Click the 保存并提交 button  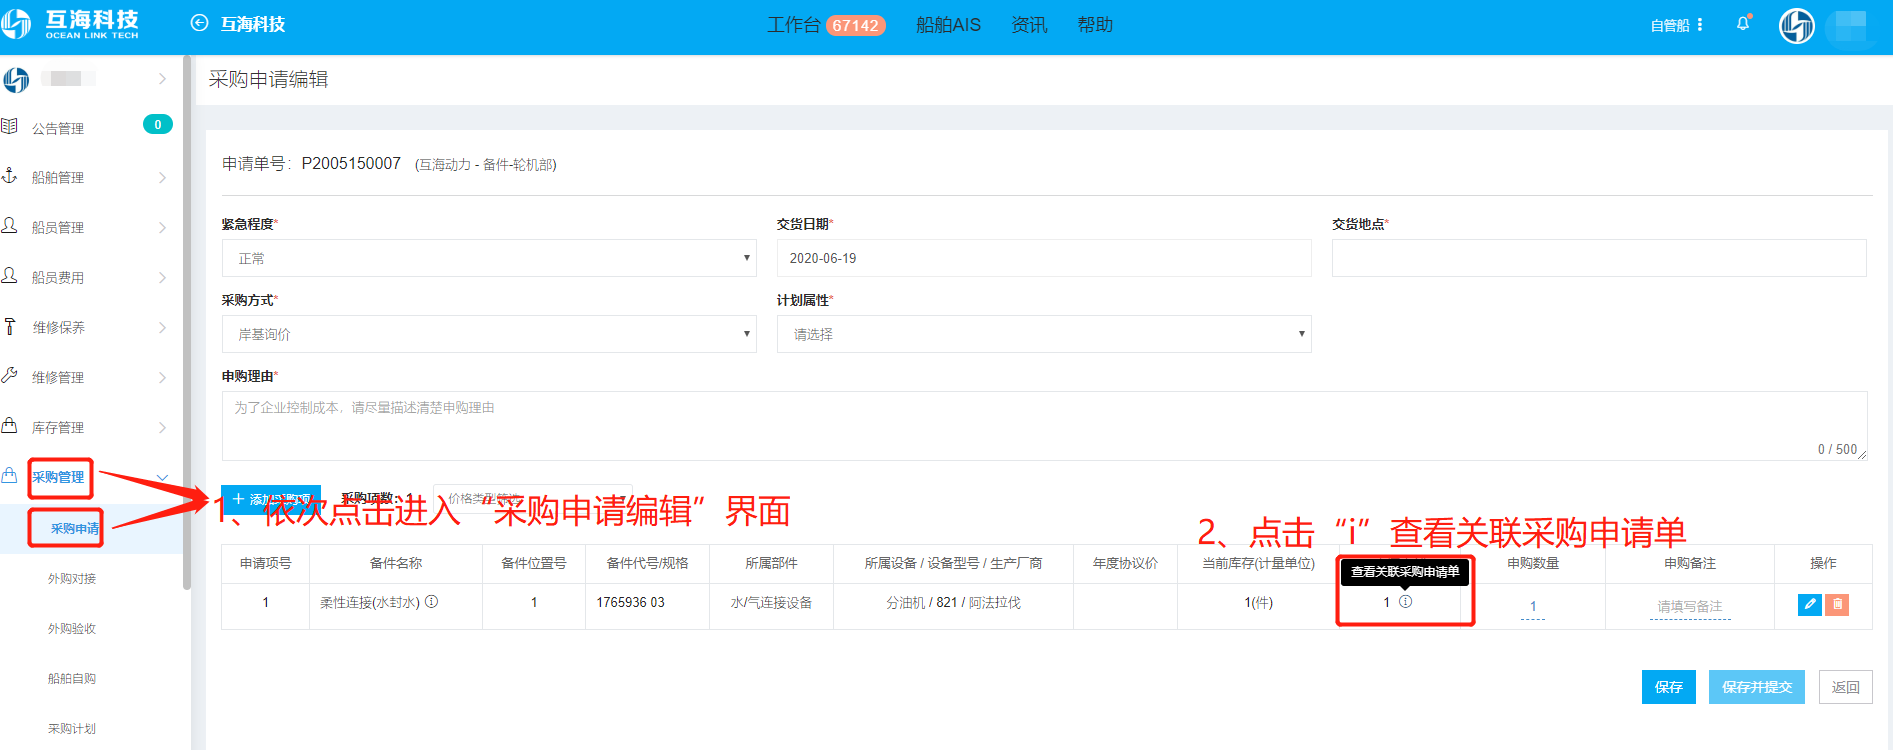click(x=1757, y=687)
